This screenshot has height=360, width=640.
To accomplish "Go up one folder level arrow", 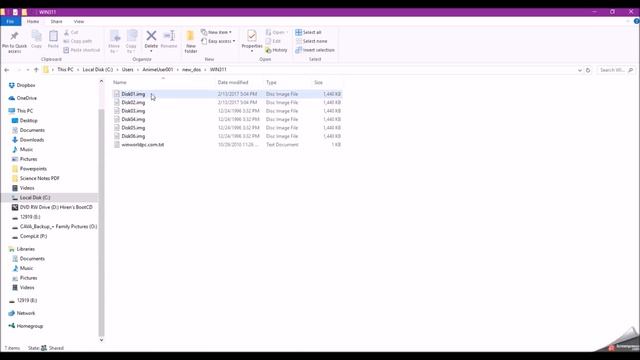I will (36, 70).
